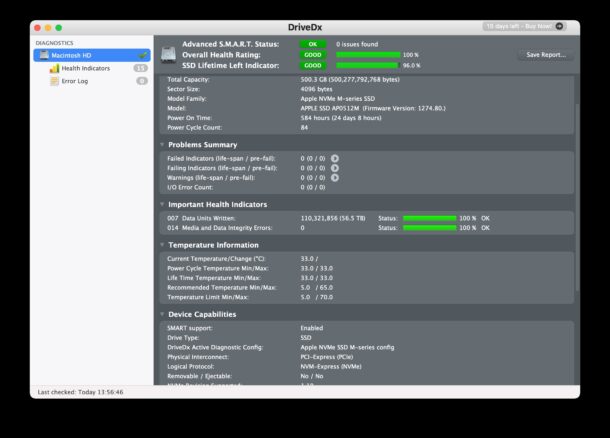Image resolution: width=610 pixels, height=438 pixels.
Task: Click the green checkmark beside Macintosh HD
Action: click(143, 55)
